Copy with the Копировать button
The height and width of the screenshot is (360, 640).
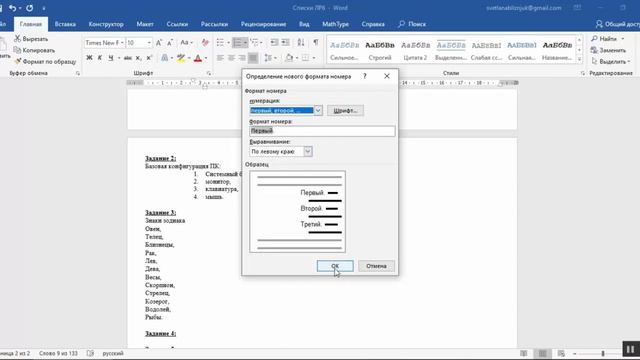[34, 50]
